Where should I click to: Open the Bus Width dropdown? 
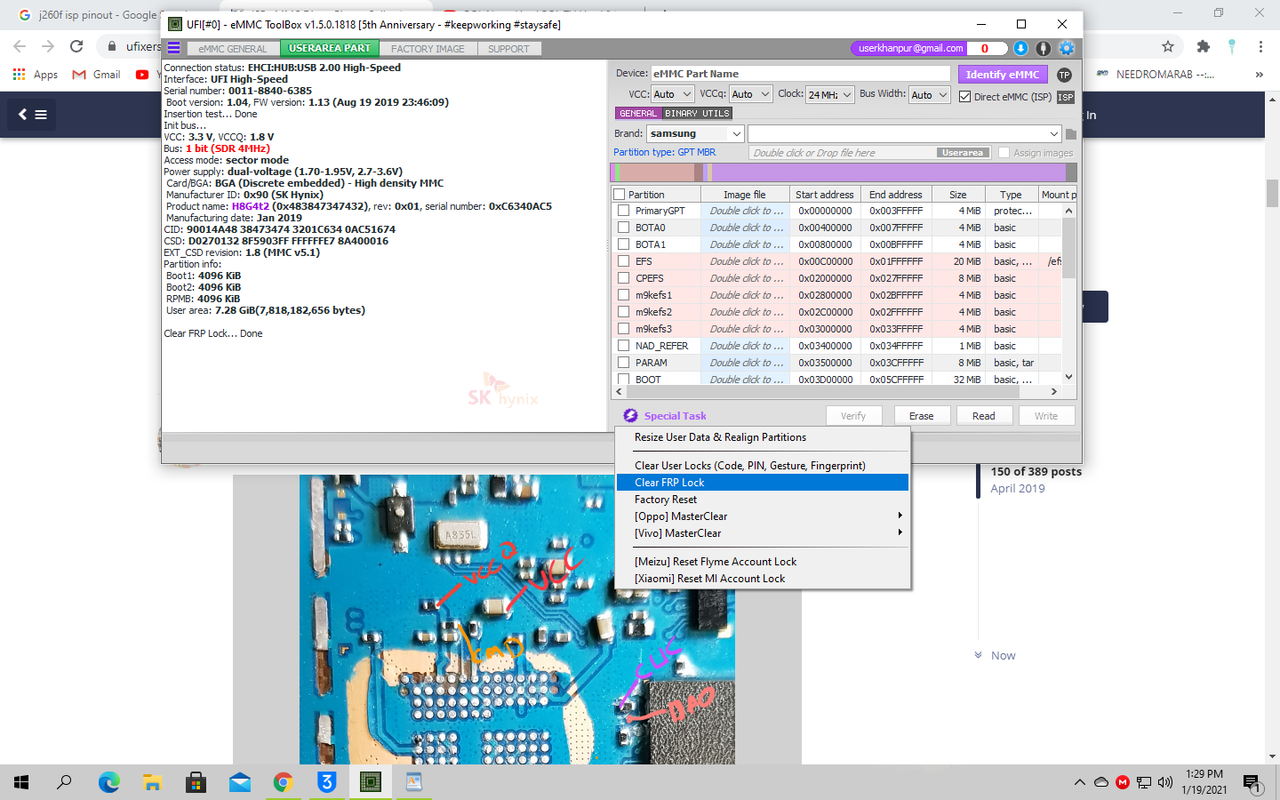coord(928,94)
